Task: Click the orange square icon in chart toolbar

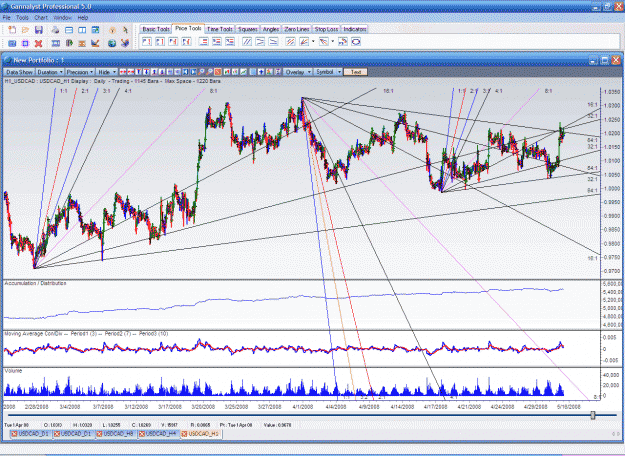Action: pos(218,72)
